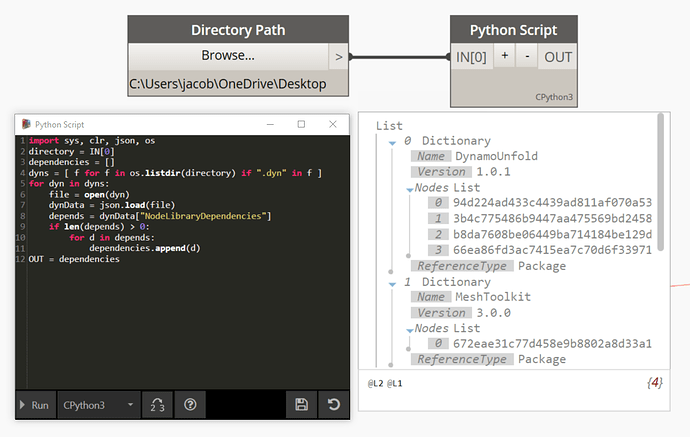690x437 pixels.
Task: Click the version value 3.0.0
Action: coord(493,313)
